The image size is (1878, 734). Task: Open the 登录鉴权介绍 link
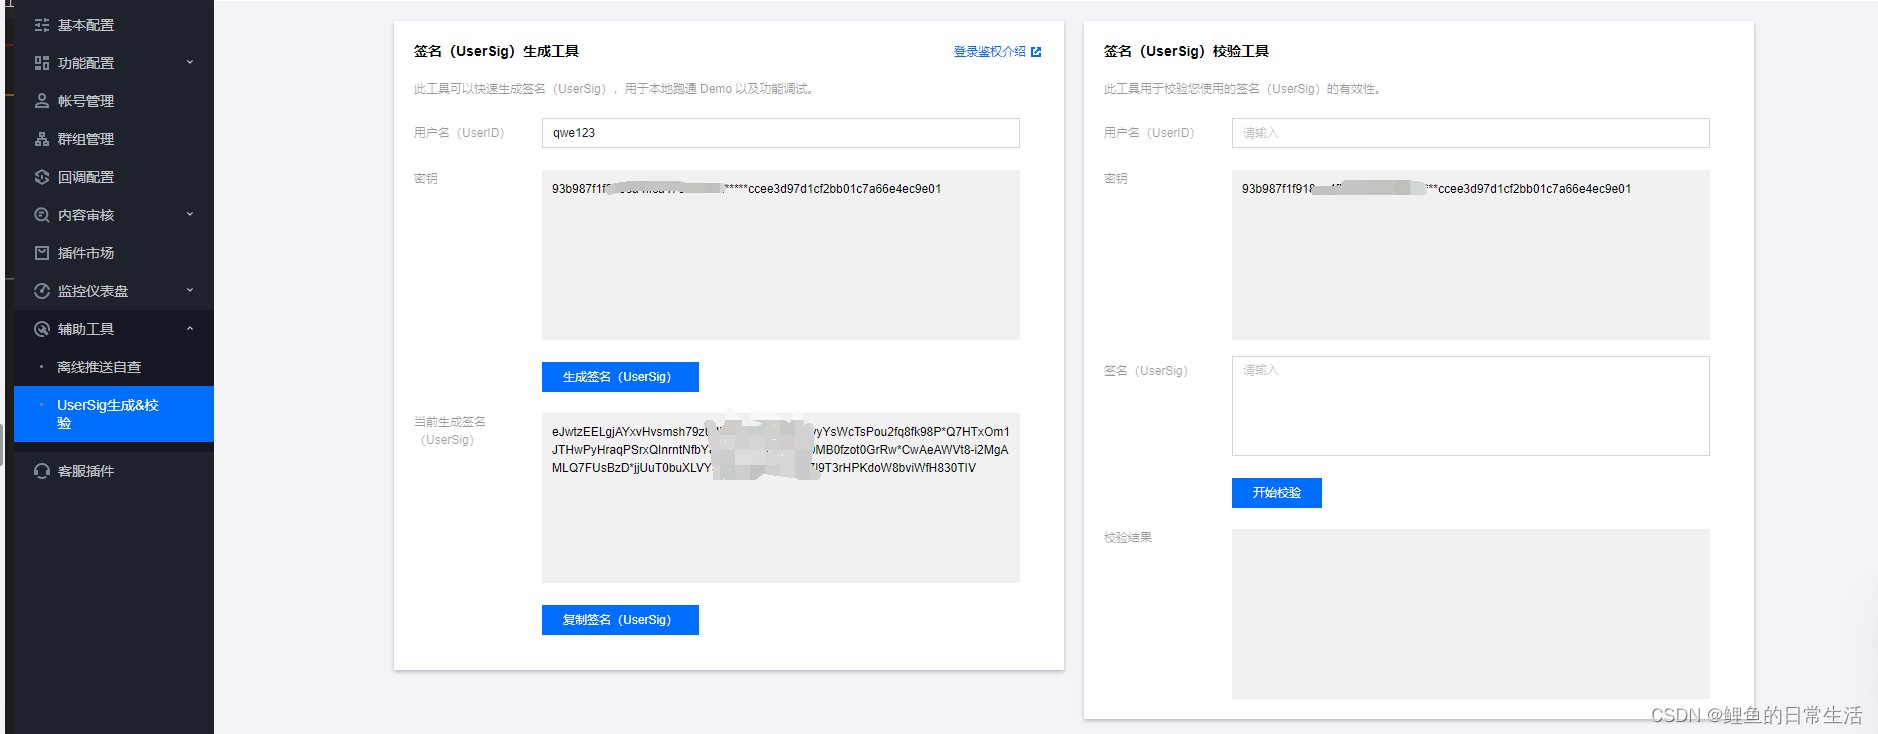[989, 52]
